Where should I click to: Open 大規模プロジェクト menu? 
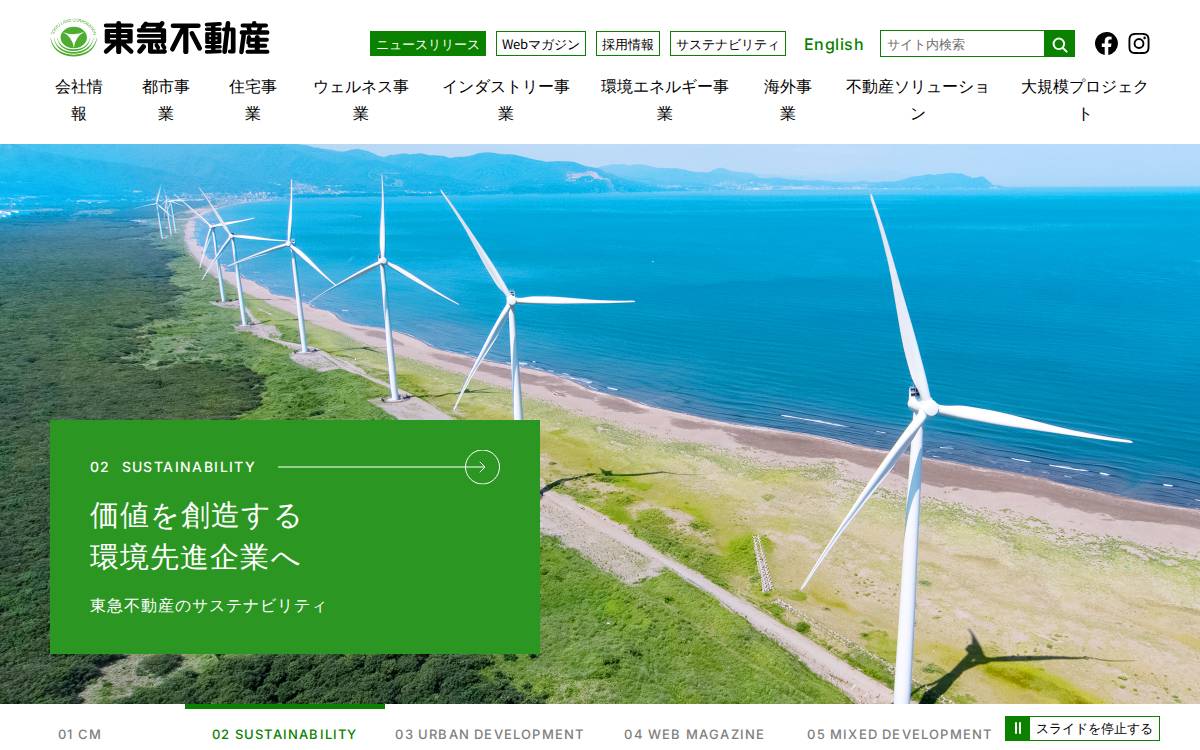(x=1085, y=100)
